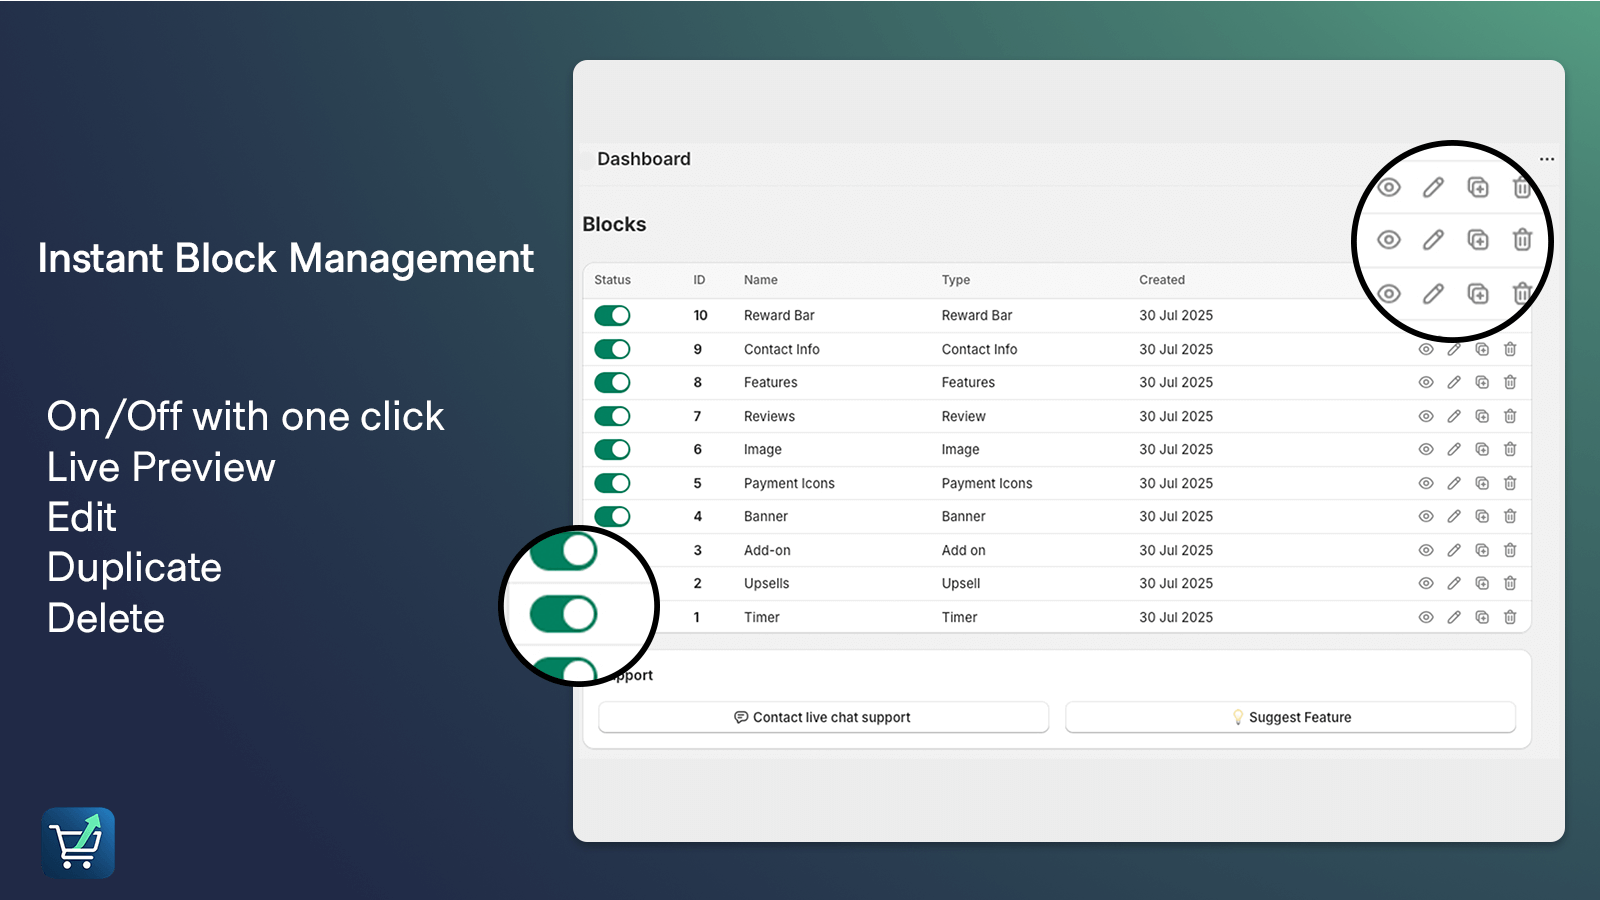This screenshot has height=900, width=1600.
Task: Click the Suggest Feature button
Action: click(1291, 717)
